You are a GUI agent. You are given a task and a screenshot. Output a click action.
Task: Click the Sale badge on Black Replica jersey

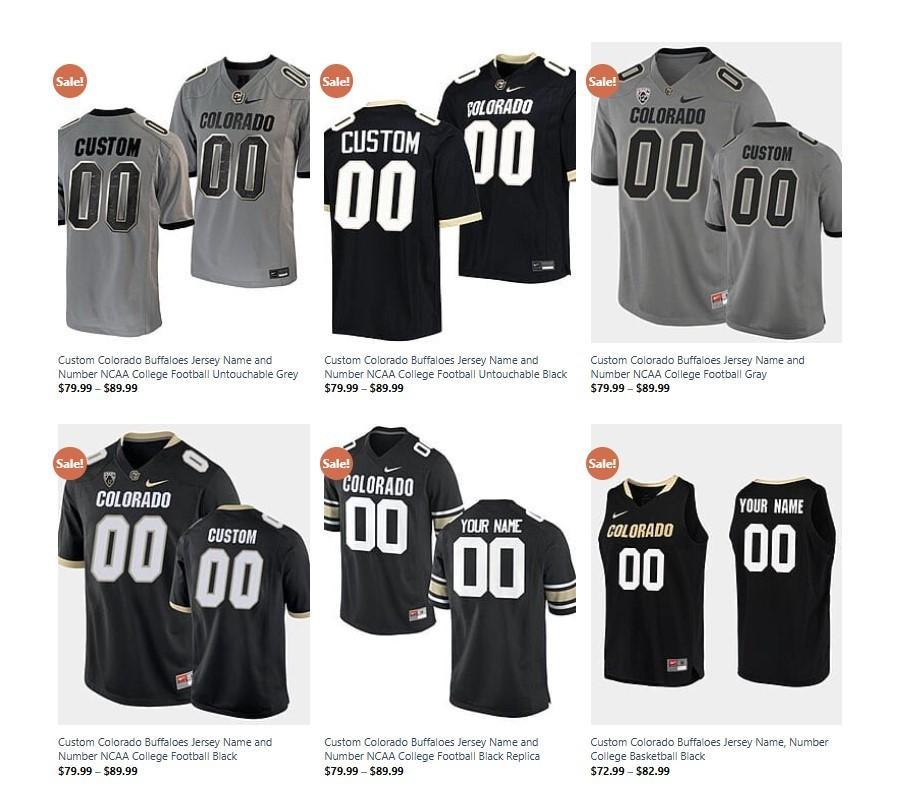click(336, 464)
